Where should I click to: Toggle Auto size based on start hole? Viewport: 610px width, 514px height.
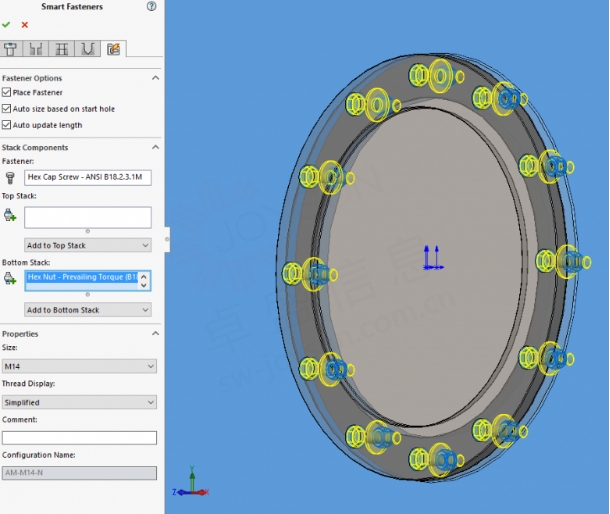tap(6, 109)
